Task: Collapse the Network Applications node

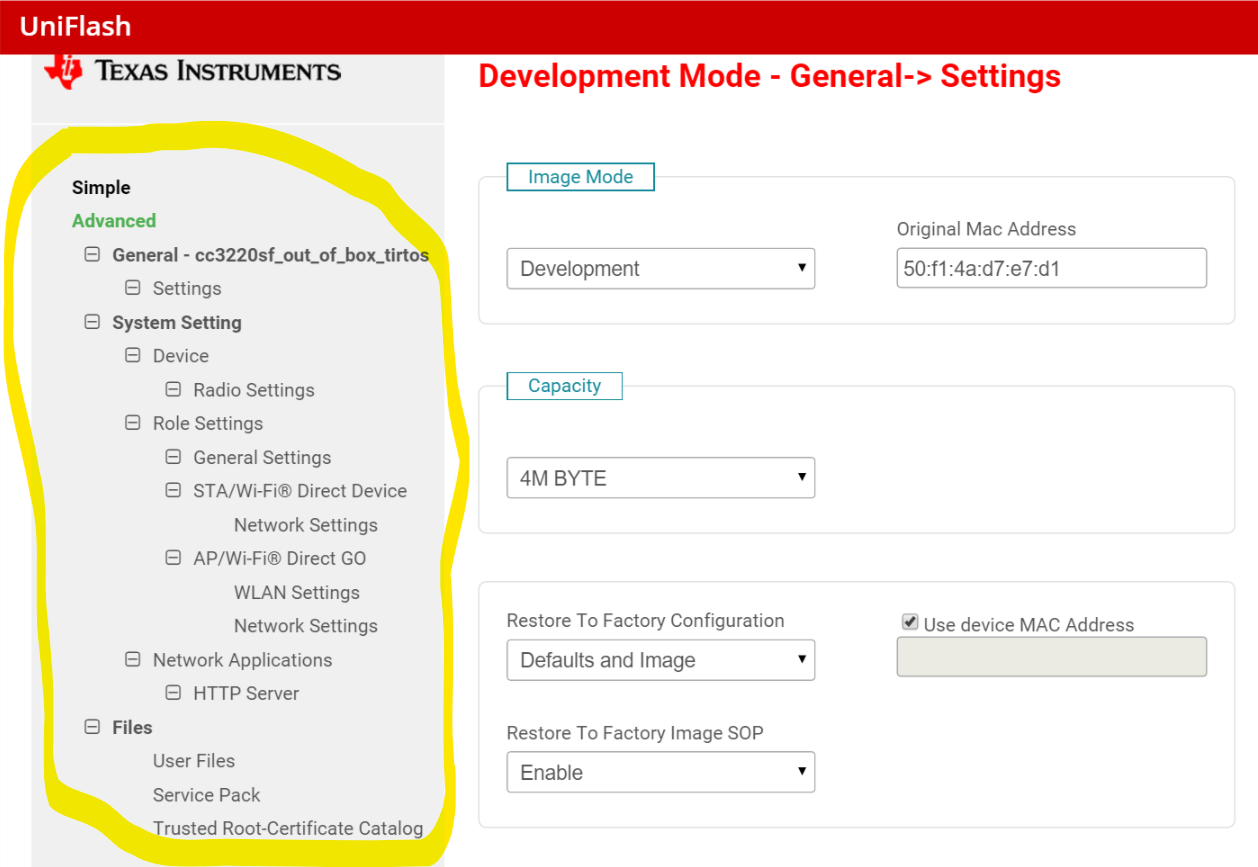Action: pos(132,659)
